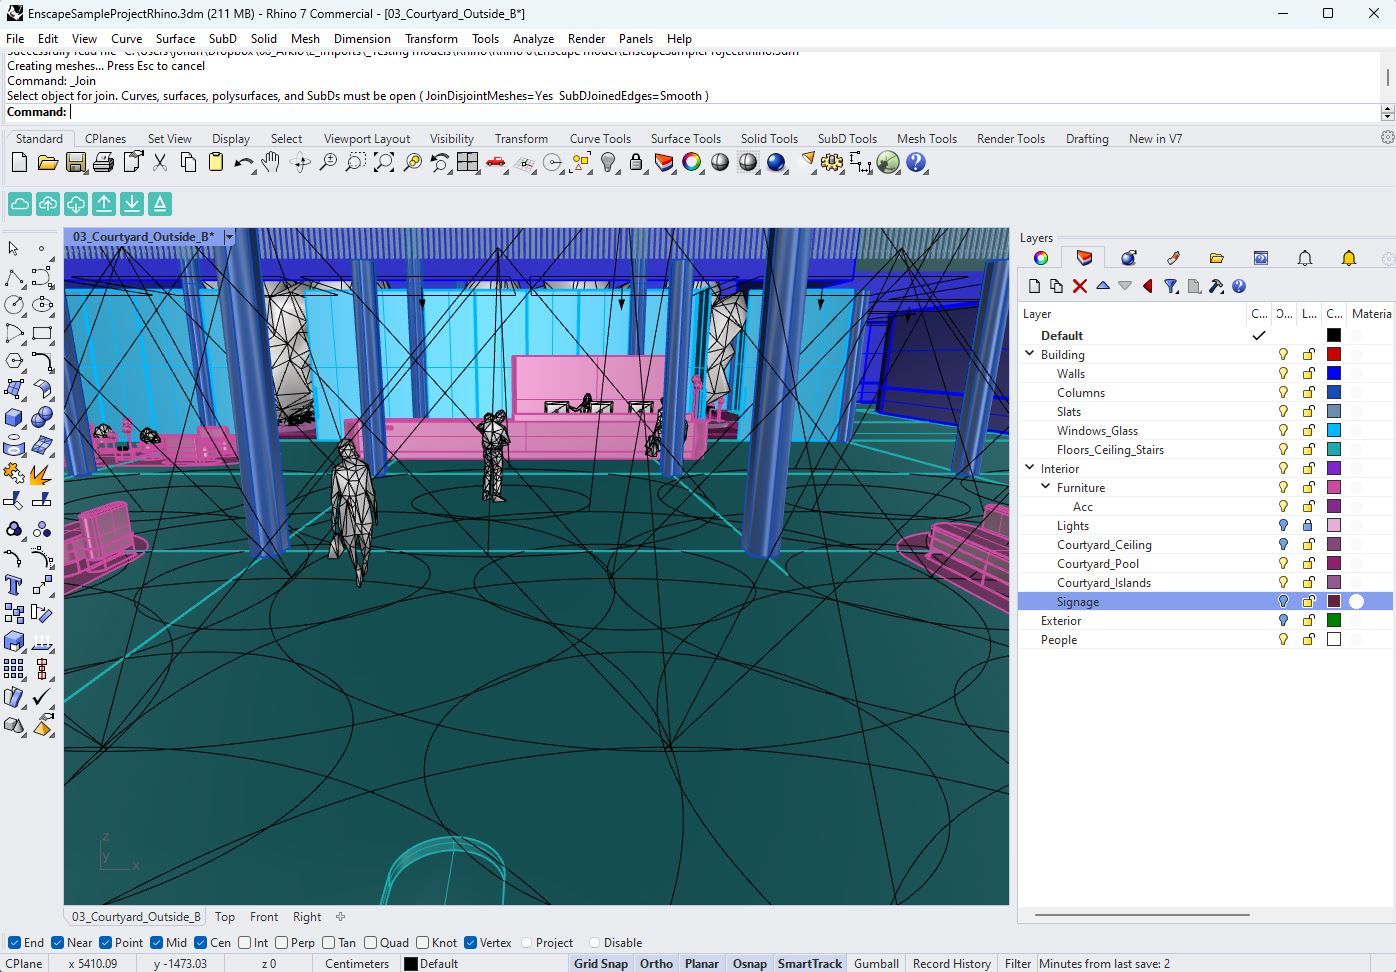Toggle the lock icon of the People layer

point(1308,639)
